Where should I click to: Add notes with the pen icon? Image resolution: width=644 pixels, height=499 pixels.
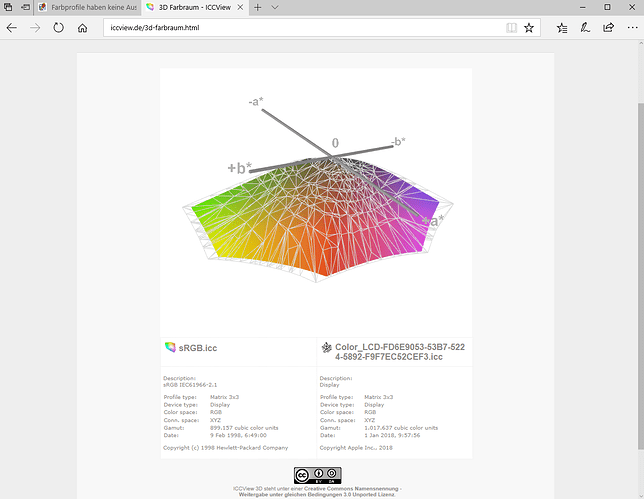585,28
